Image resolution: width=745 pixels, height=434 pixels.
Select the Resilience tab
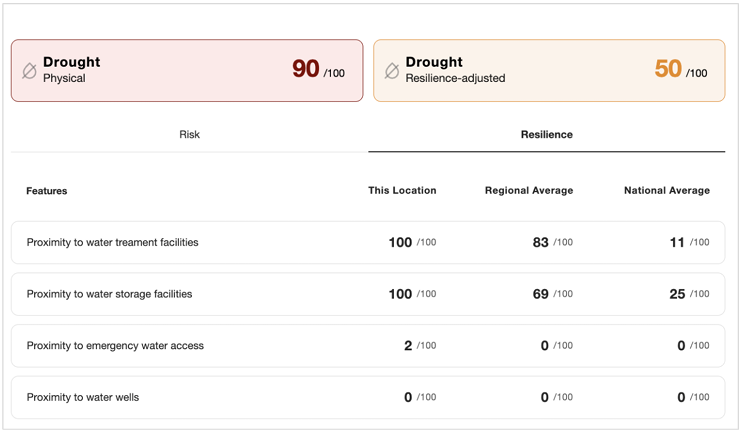tap(546, 135)
